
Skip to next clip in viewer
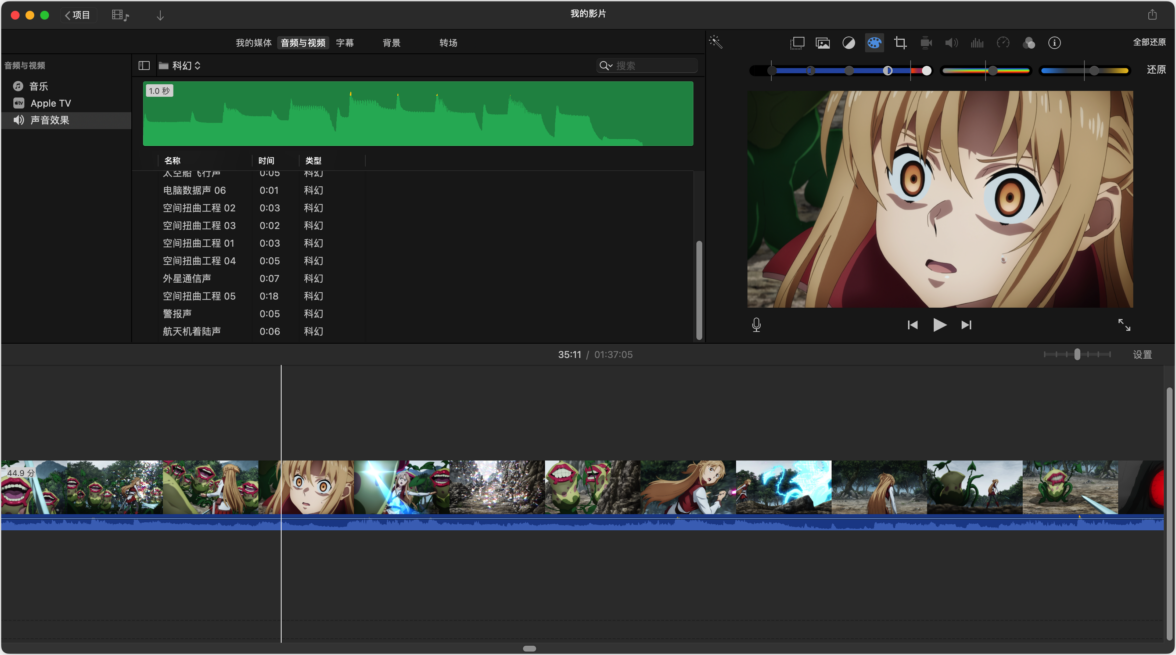(966, 325)
